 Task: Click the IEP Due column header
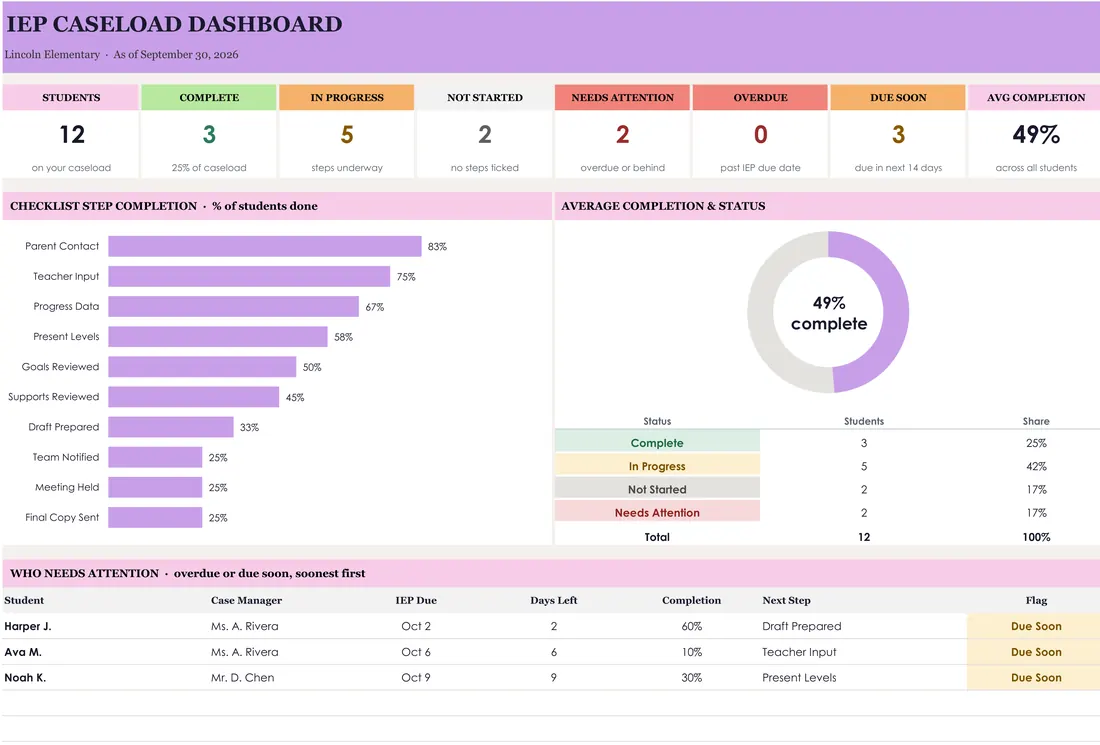[416, 600]
